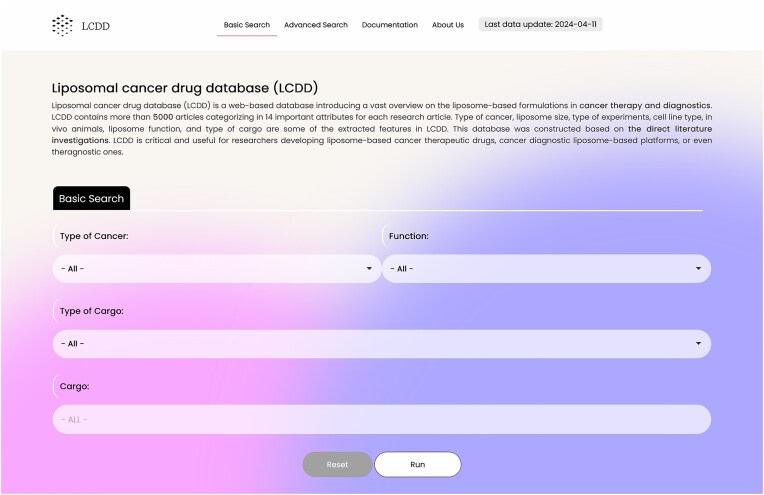The height and width of the screenshot is (495, 764).
Task: Click the Liposomal cancer drug database heading
Action: 185,88
